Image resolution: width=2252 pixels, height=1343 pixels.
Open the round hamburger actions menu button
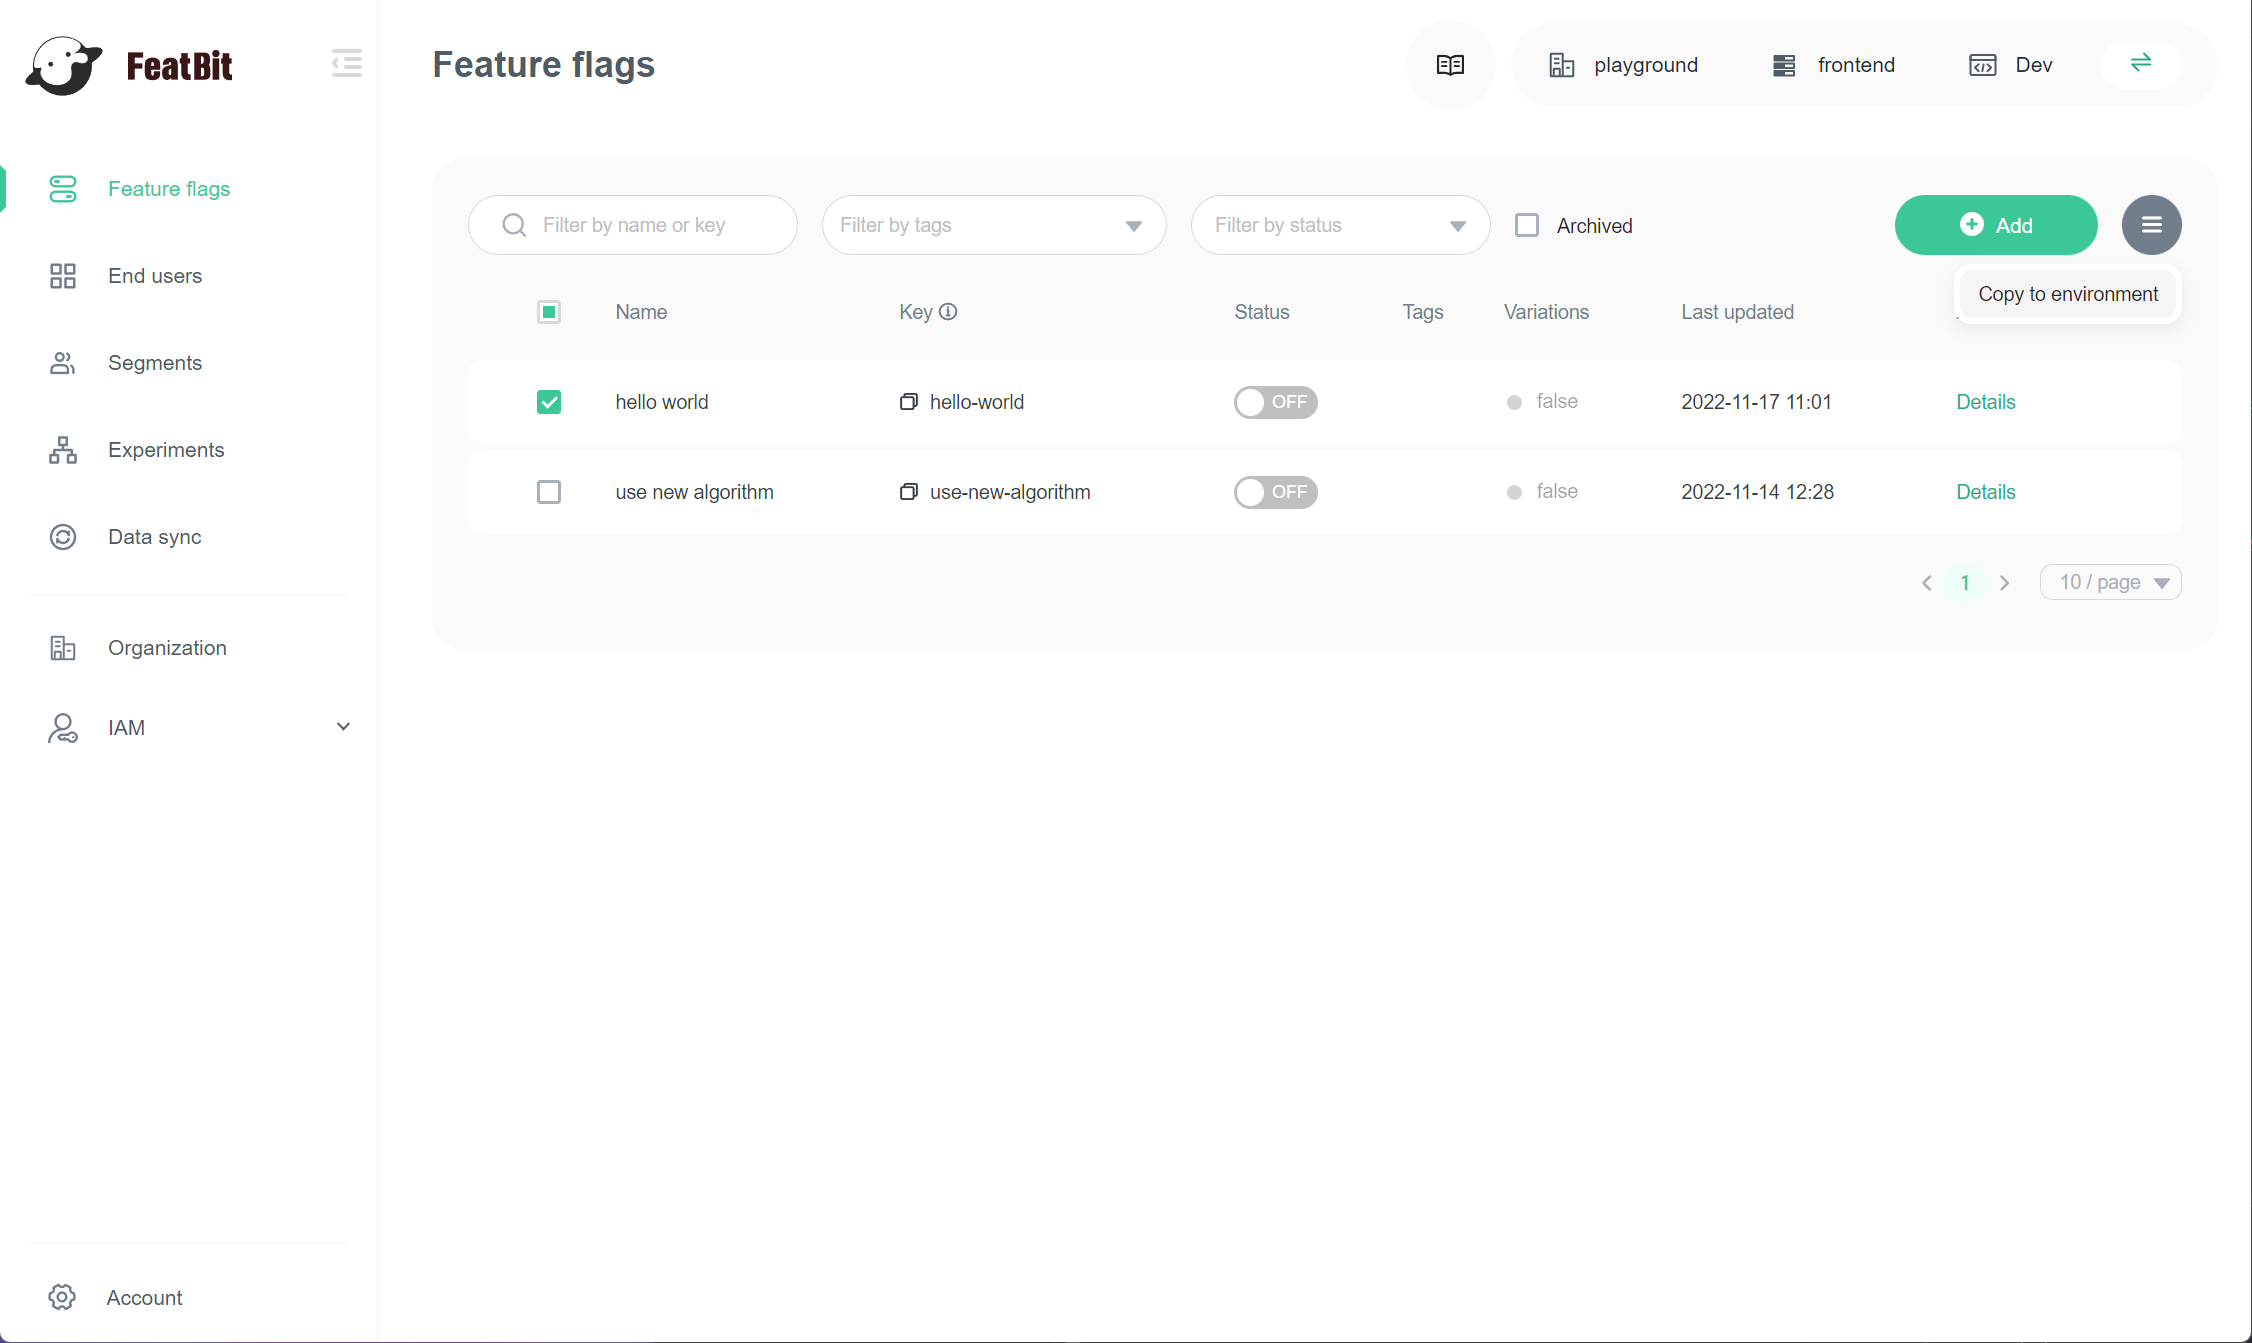click(x=2151, y=225)
